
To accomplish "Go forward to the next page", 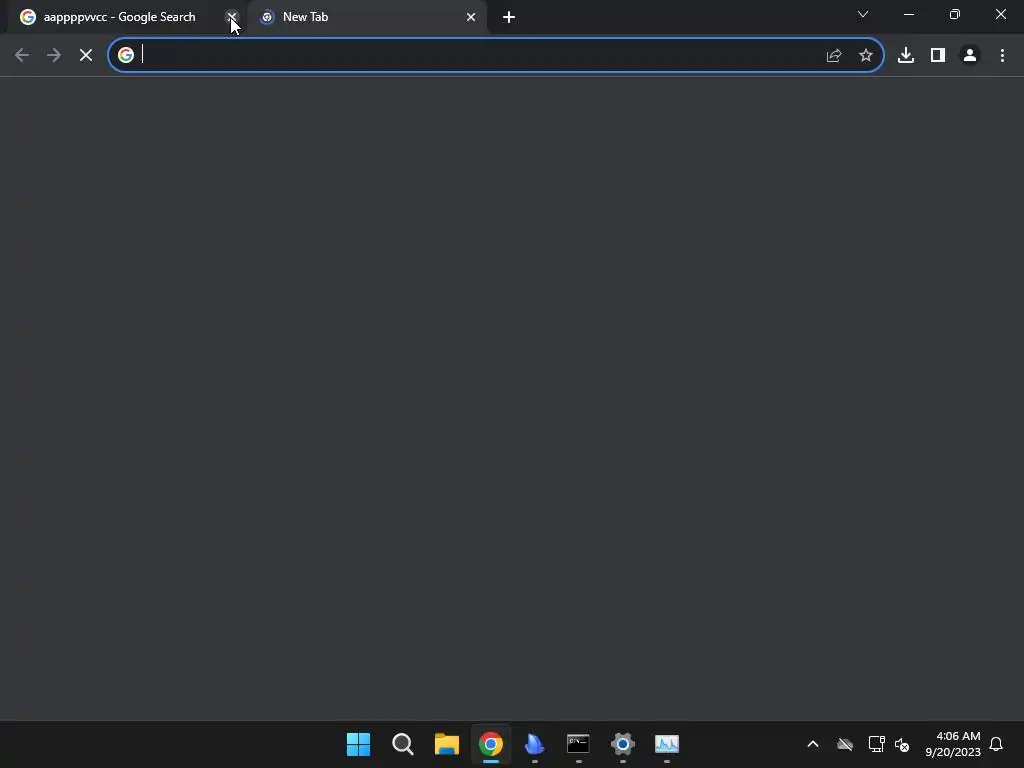I will 54,55.
